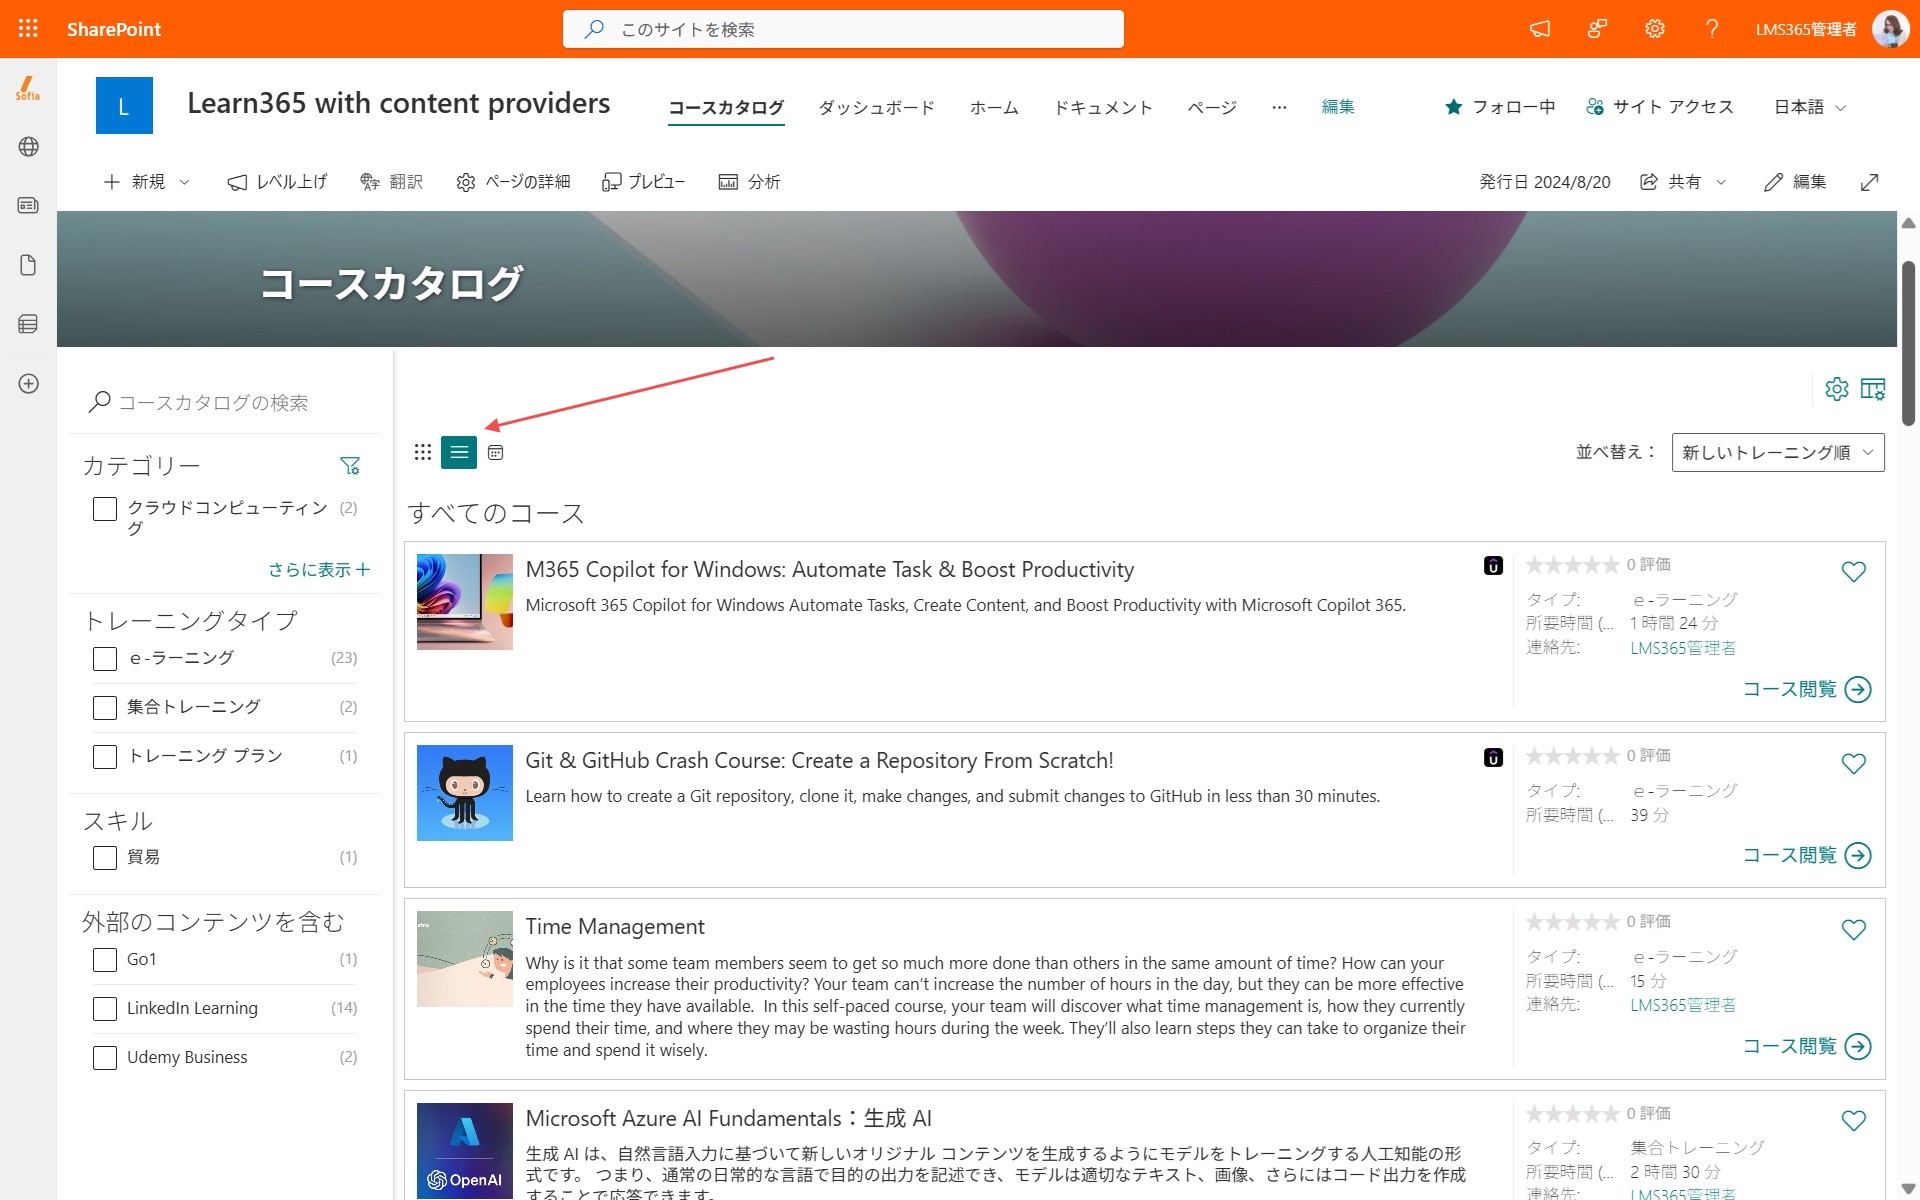This screenshot has width=1920, height=1200.
Task: Expand the 新規 dropdown arrow
Action: click(x=185, y=182)
